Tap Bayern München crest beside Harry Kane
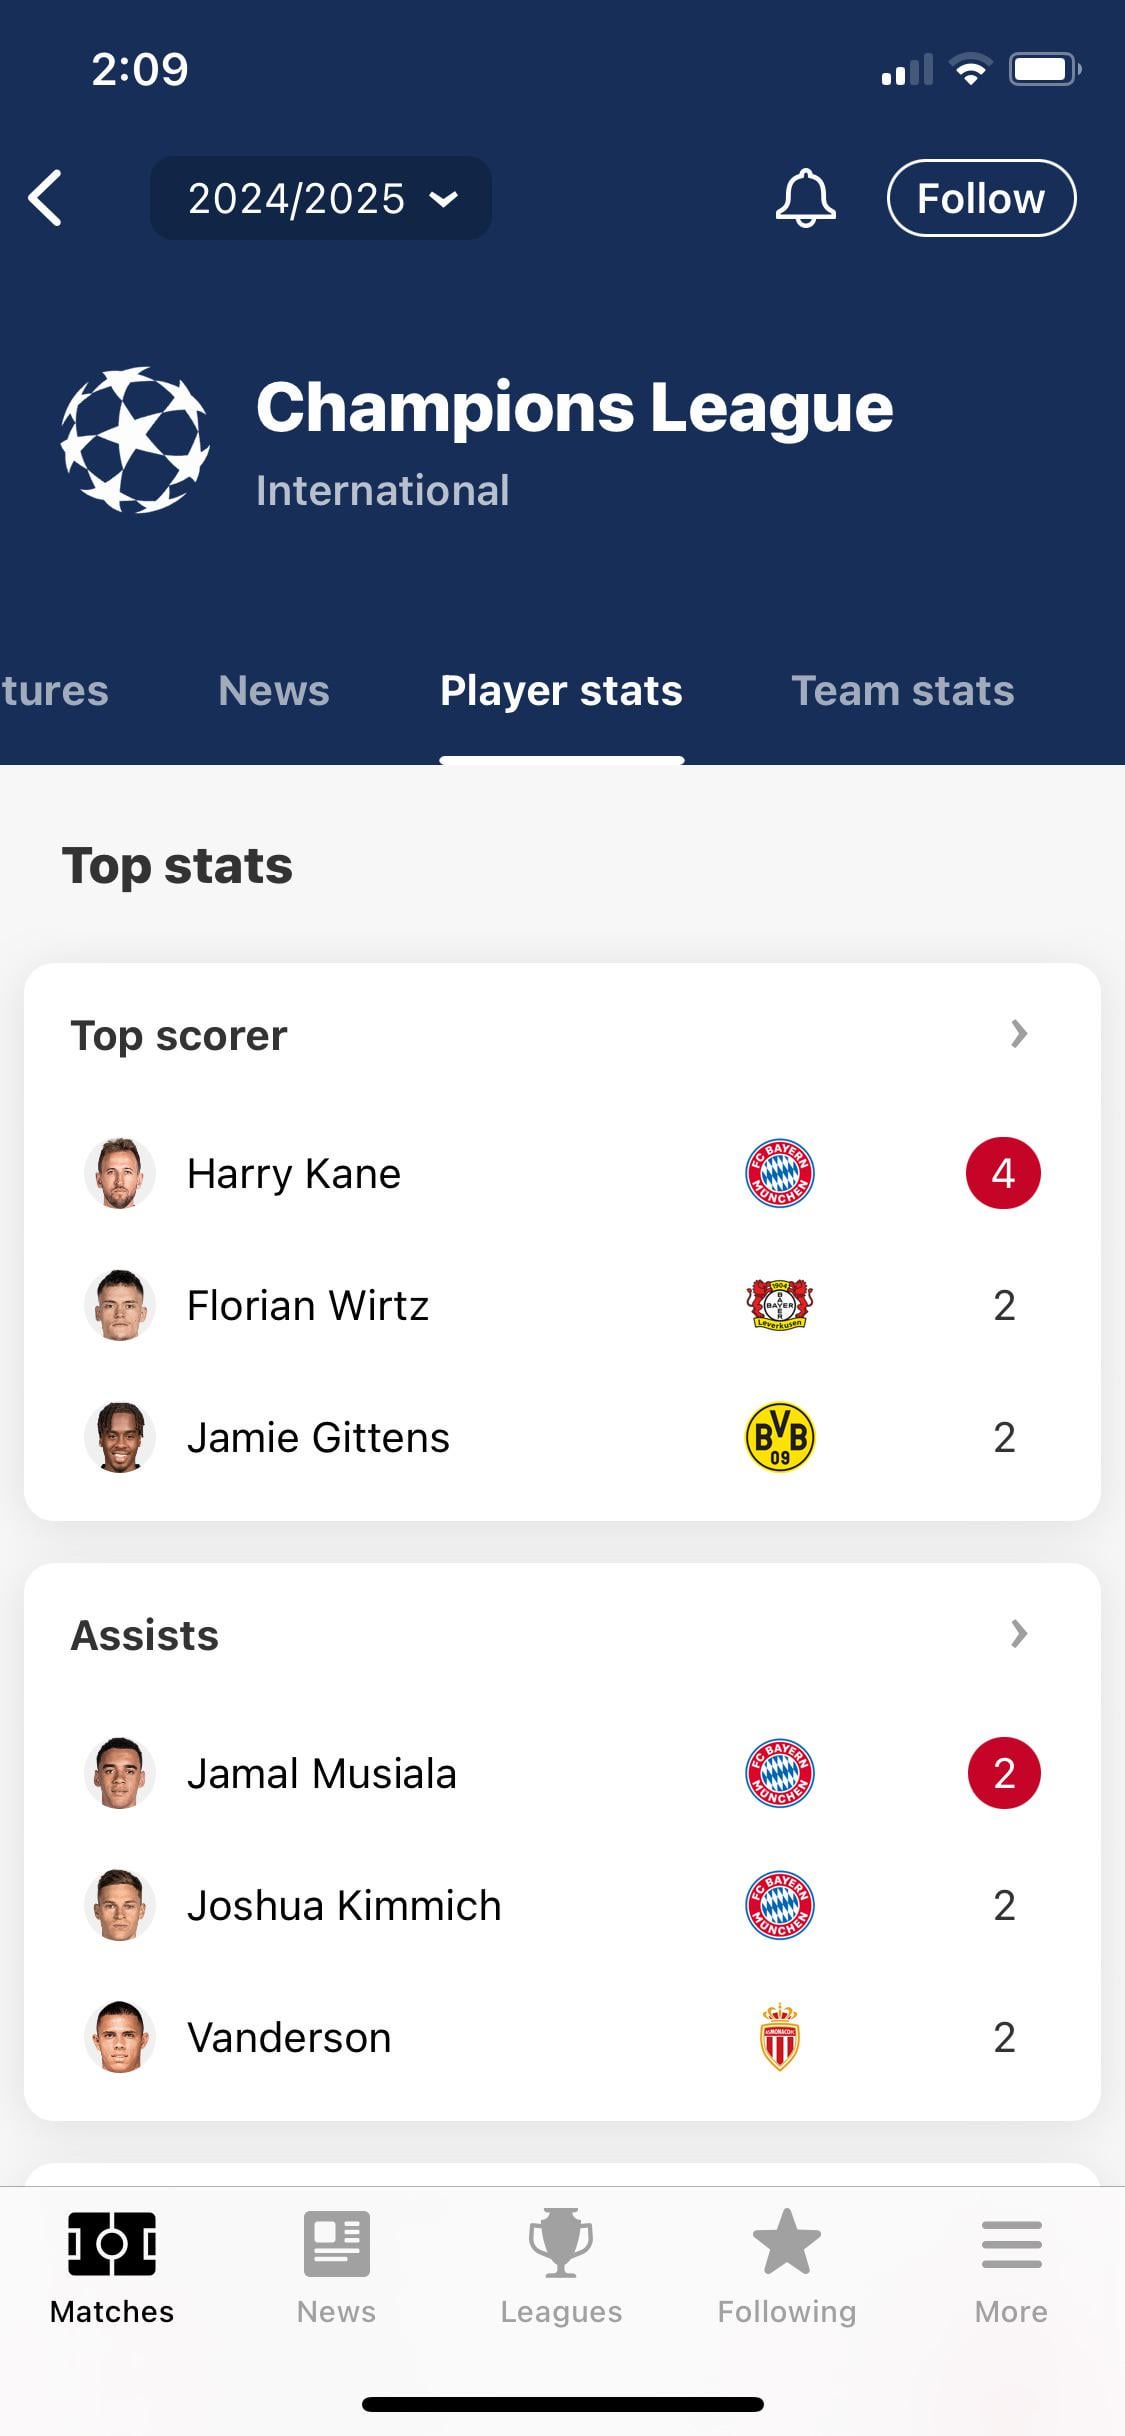 click(x=780, y=1173)
